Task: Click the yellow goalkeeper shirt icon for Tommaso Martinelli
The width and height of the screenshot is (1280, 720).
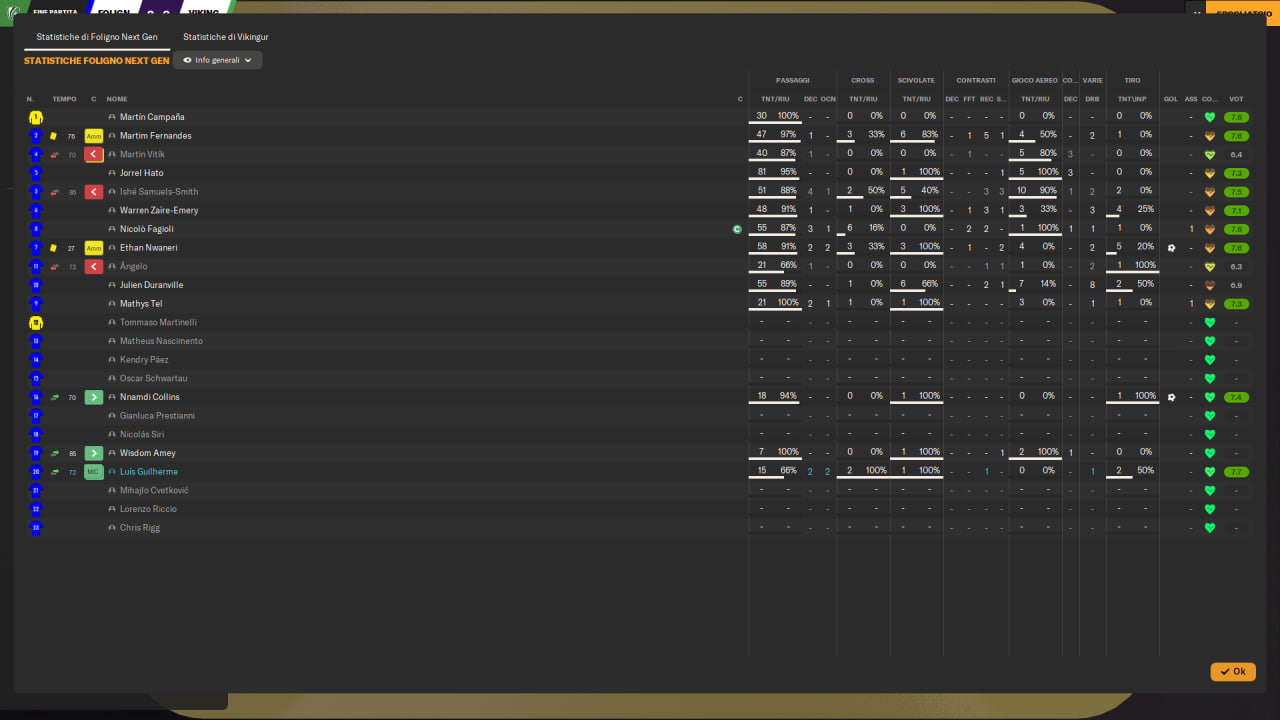Action: pyautogui.click(x=36, y=323)
